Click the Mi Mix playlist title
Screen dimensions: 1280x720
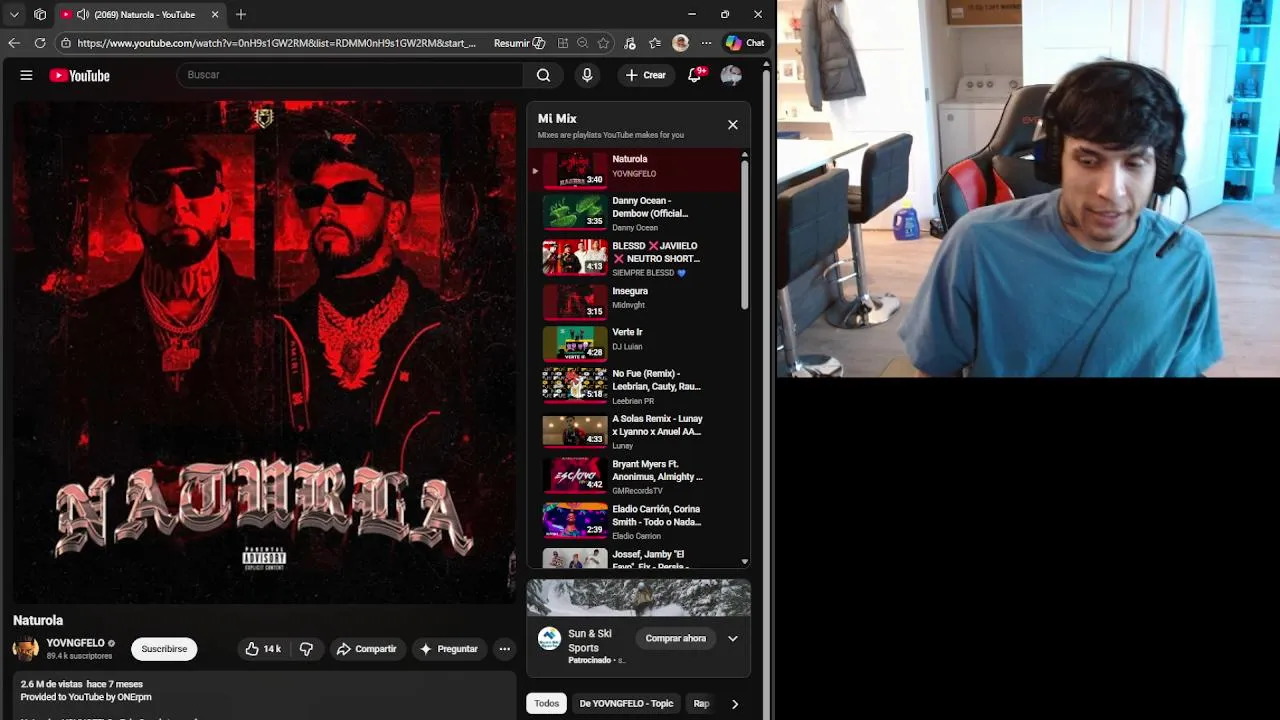tap(557, 119)
